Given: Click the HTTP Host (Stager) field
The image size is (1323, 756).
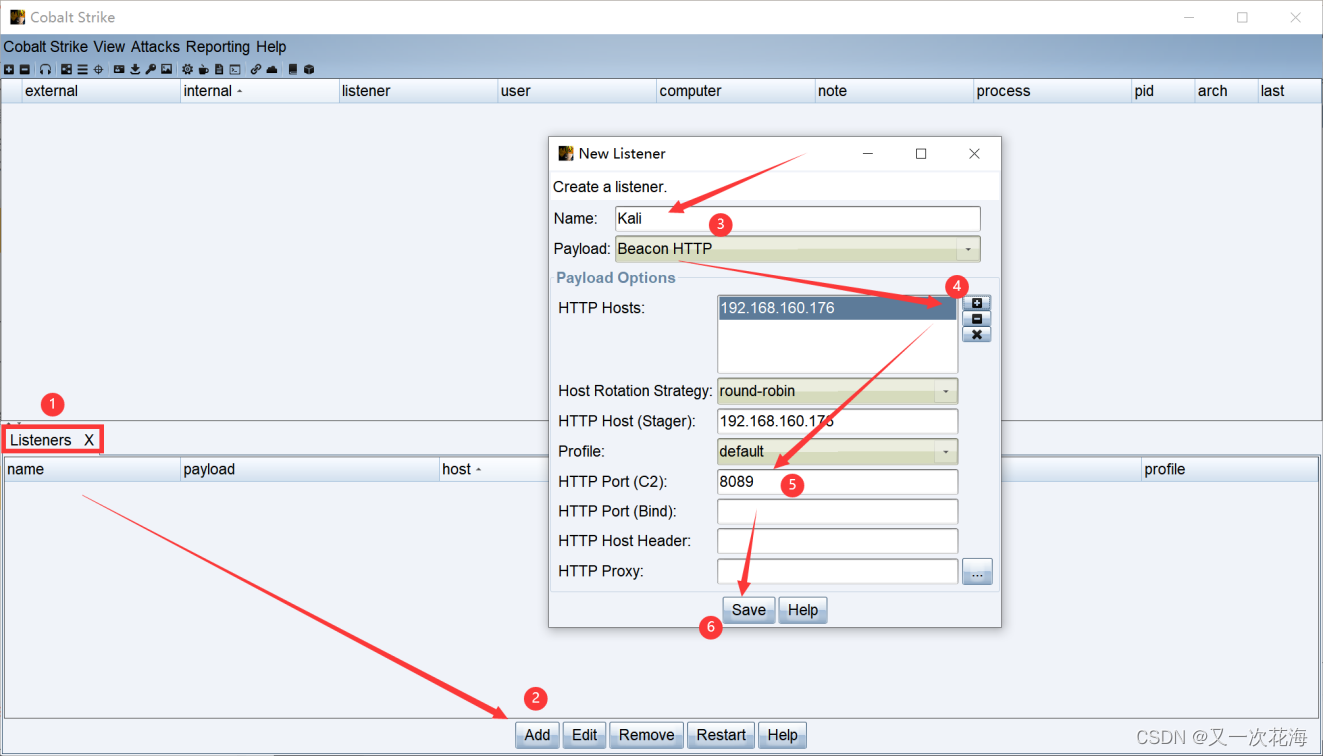Looking at the screenshot, I should tap(837, 421).
